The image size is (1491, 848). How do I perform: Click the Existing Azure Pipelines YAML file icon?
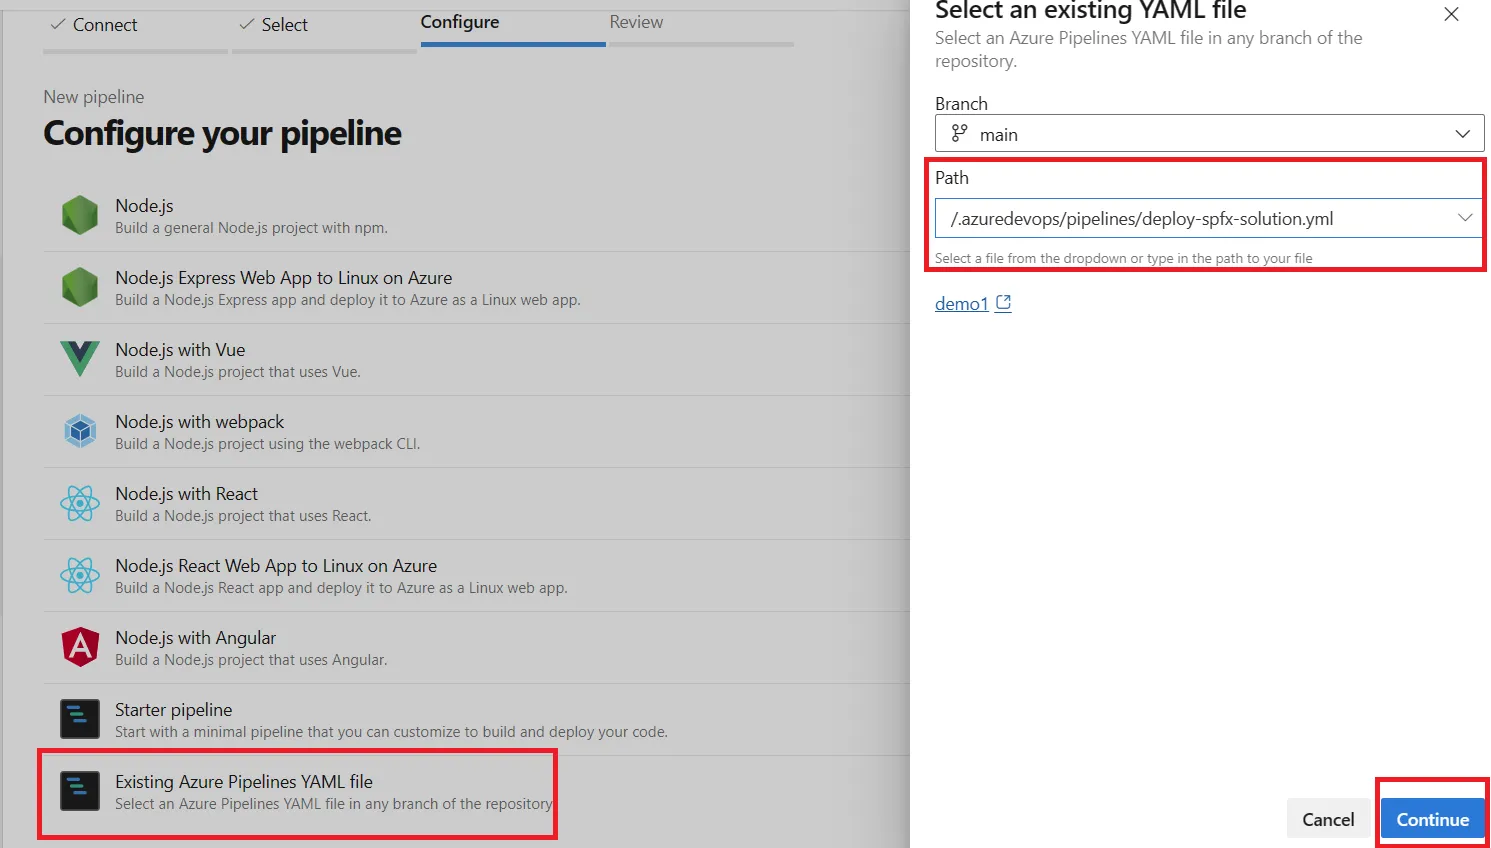80,791
